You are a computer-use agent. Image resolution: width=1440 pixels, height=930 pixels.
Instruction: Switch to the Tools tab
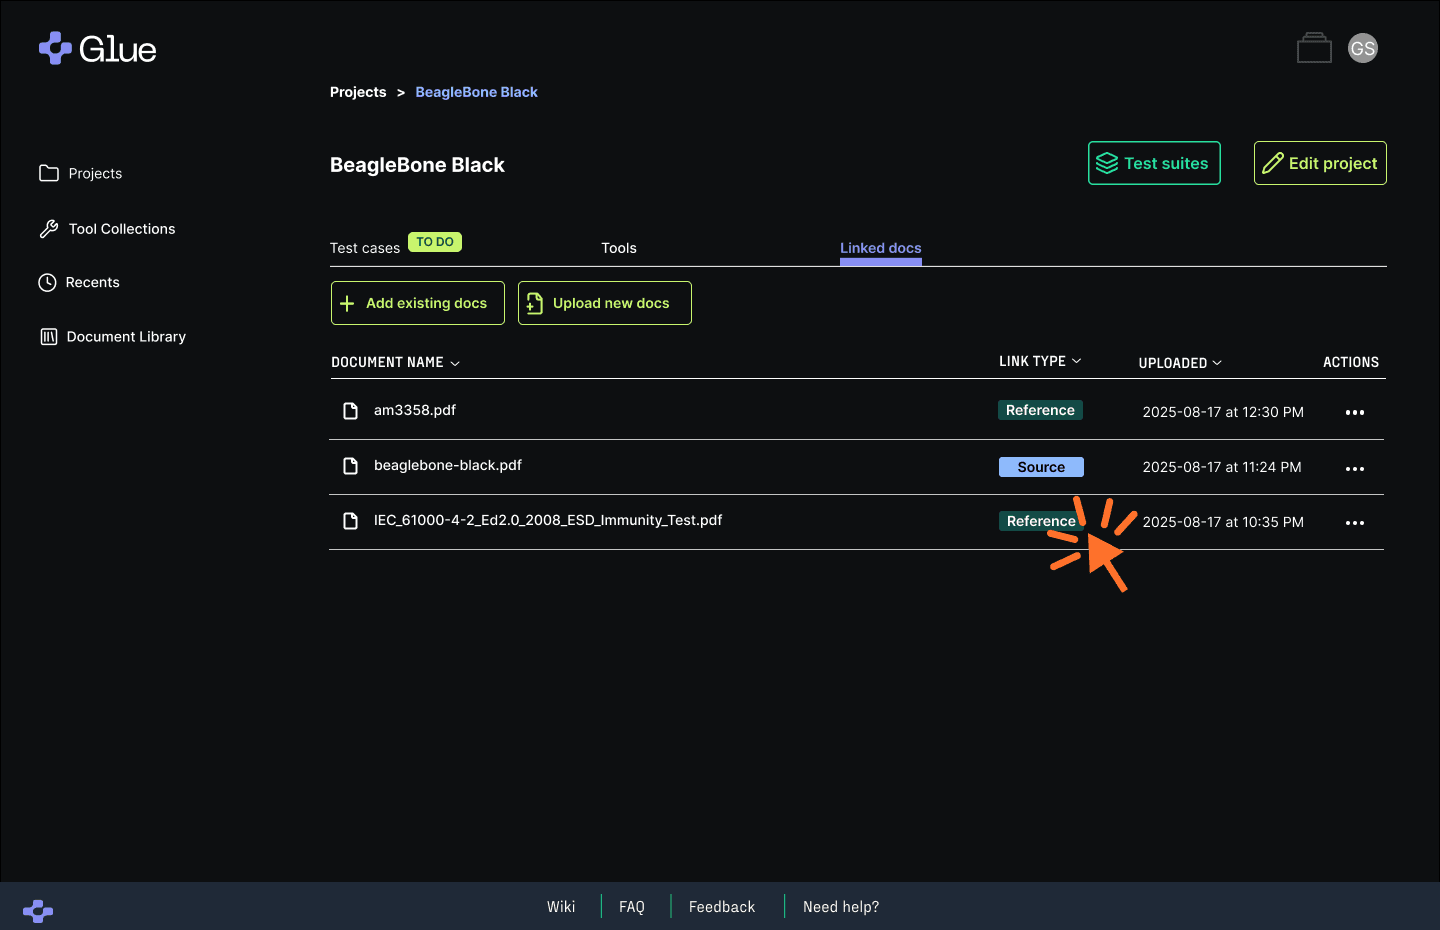coord(619,248)
